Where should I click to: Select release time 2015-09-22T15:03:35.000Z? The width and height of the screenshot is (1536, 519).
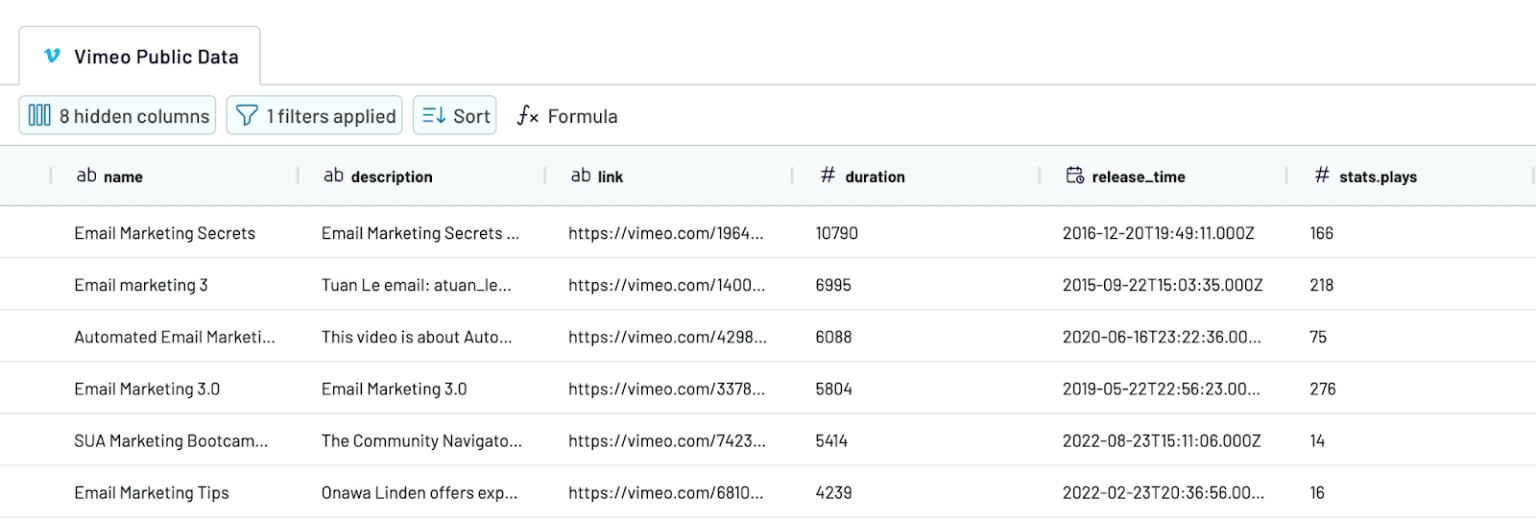1163,285
